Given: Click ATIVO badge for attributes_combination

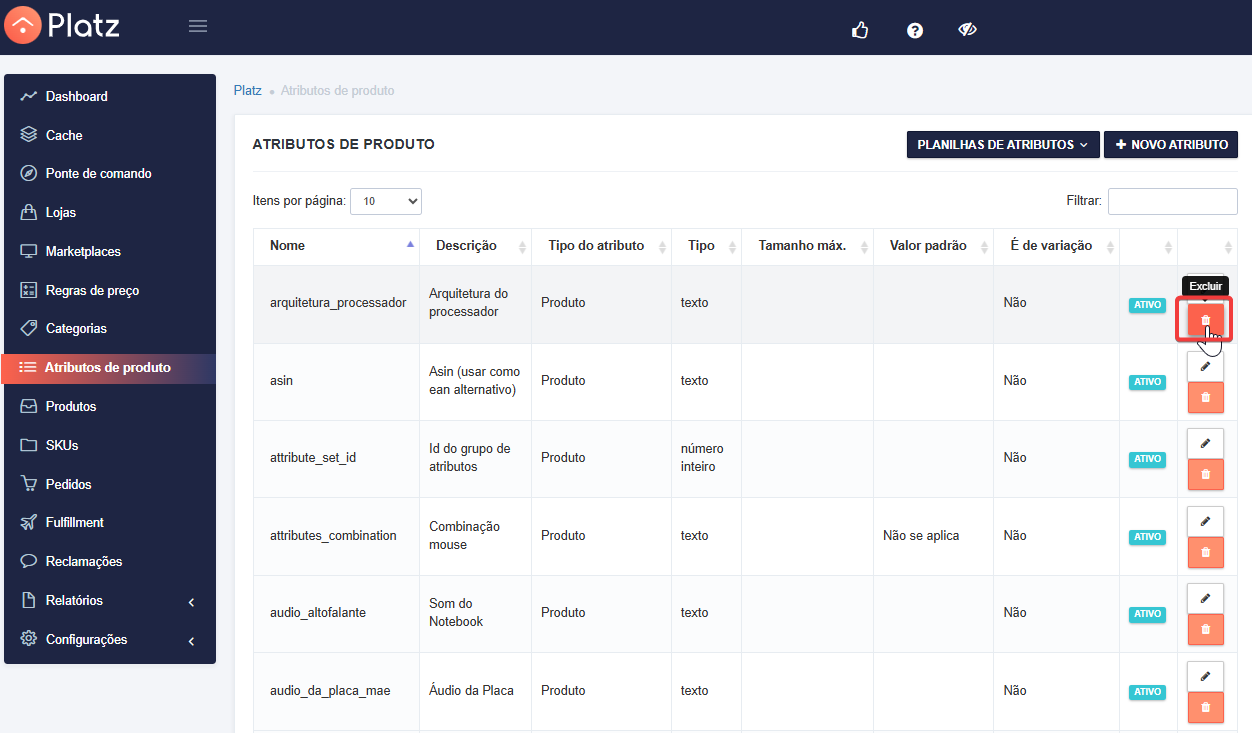Looking at the screenshot, I should pos(1147,537).
